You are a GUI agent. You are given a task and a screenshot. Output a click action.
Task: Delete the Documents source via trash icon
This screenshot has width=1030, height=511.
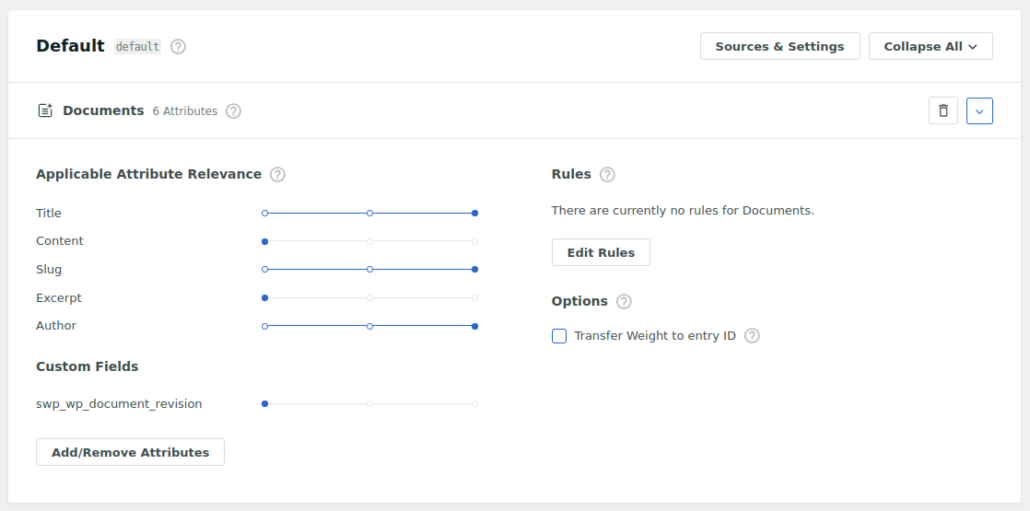pos(943,111)
